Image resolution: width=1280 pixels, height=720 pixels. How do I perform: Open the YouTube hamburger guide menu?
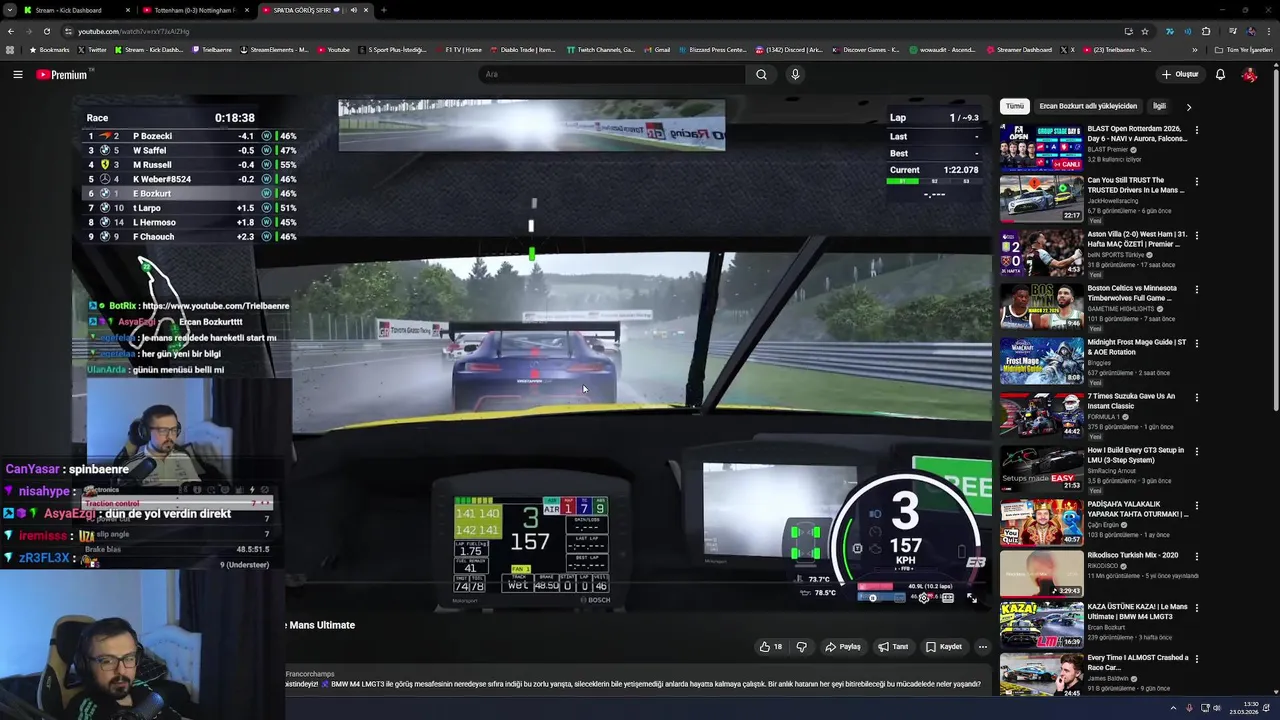18,74
